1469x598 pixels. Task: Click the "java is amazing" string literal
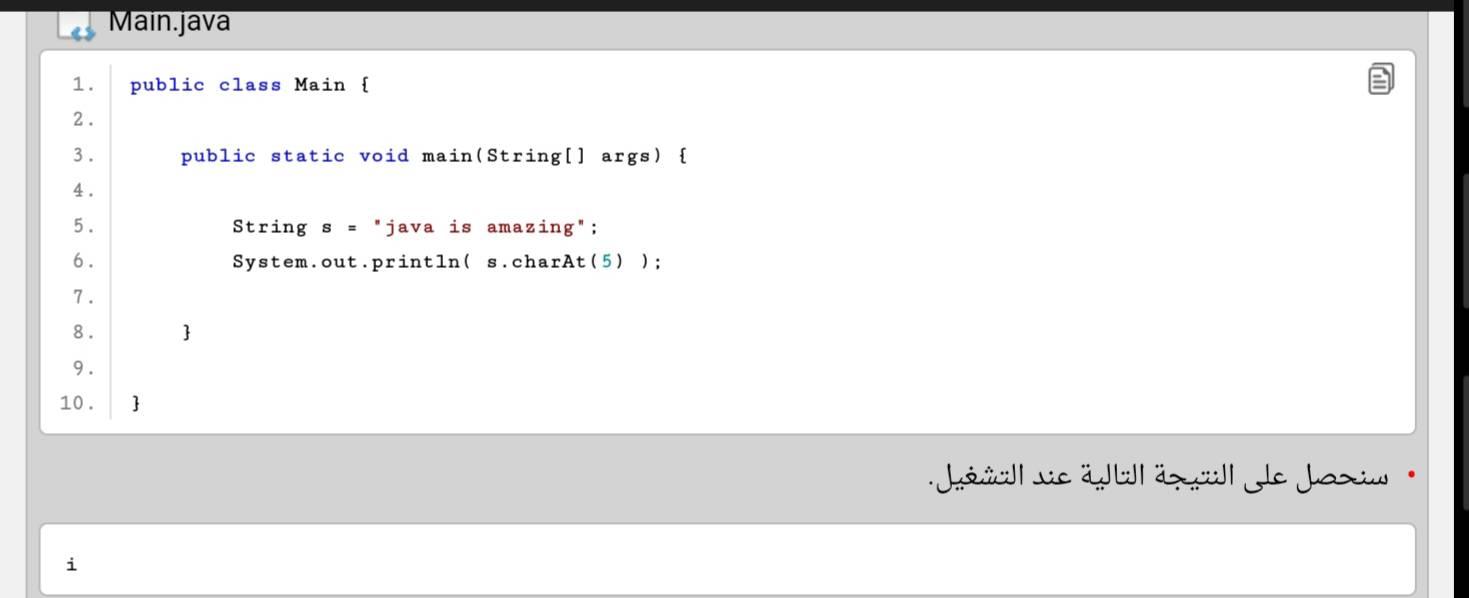pos(479,227)
